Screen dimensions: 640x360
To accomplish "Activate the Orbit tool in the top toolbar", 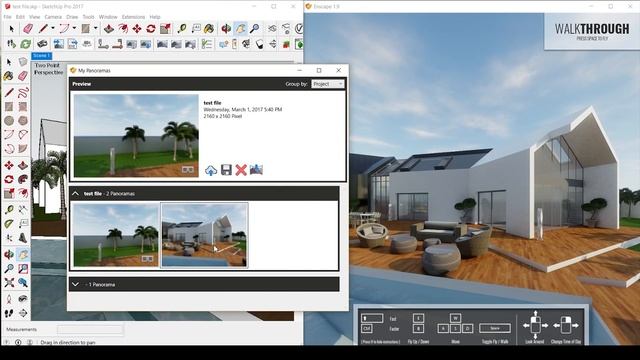I will pyautogui.click(x=226, y=29).
